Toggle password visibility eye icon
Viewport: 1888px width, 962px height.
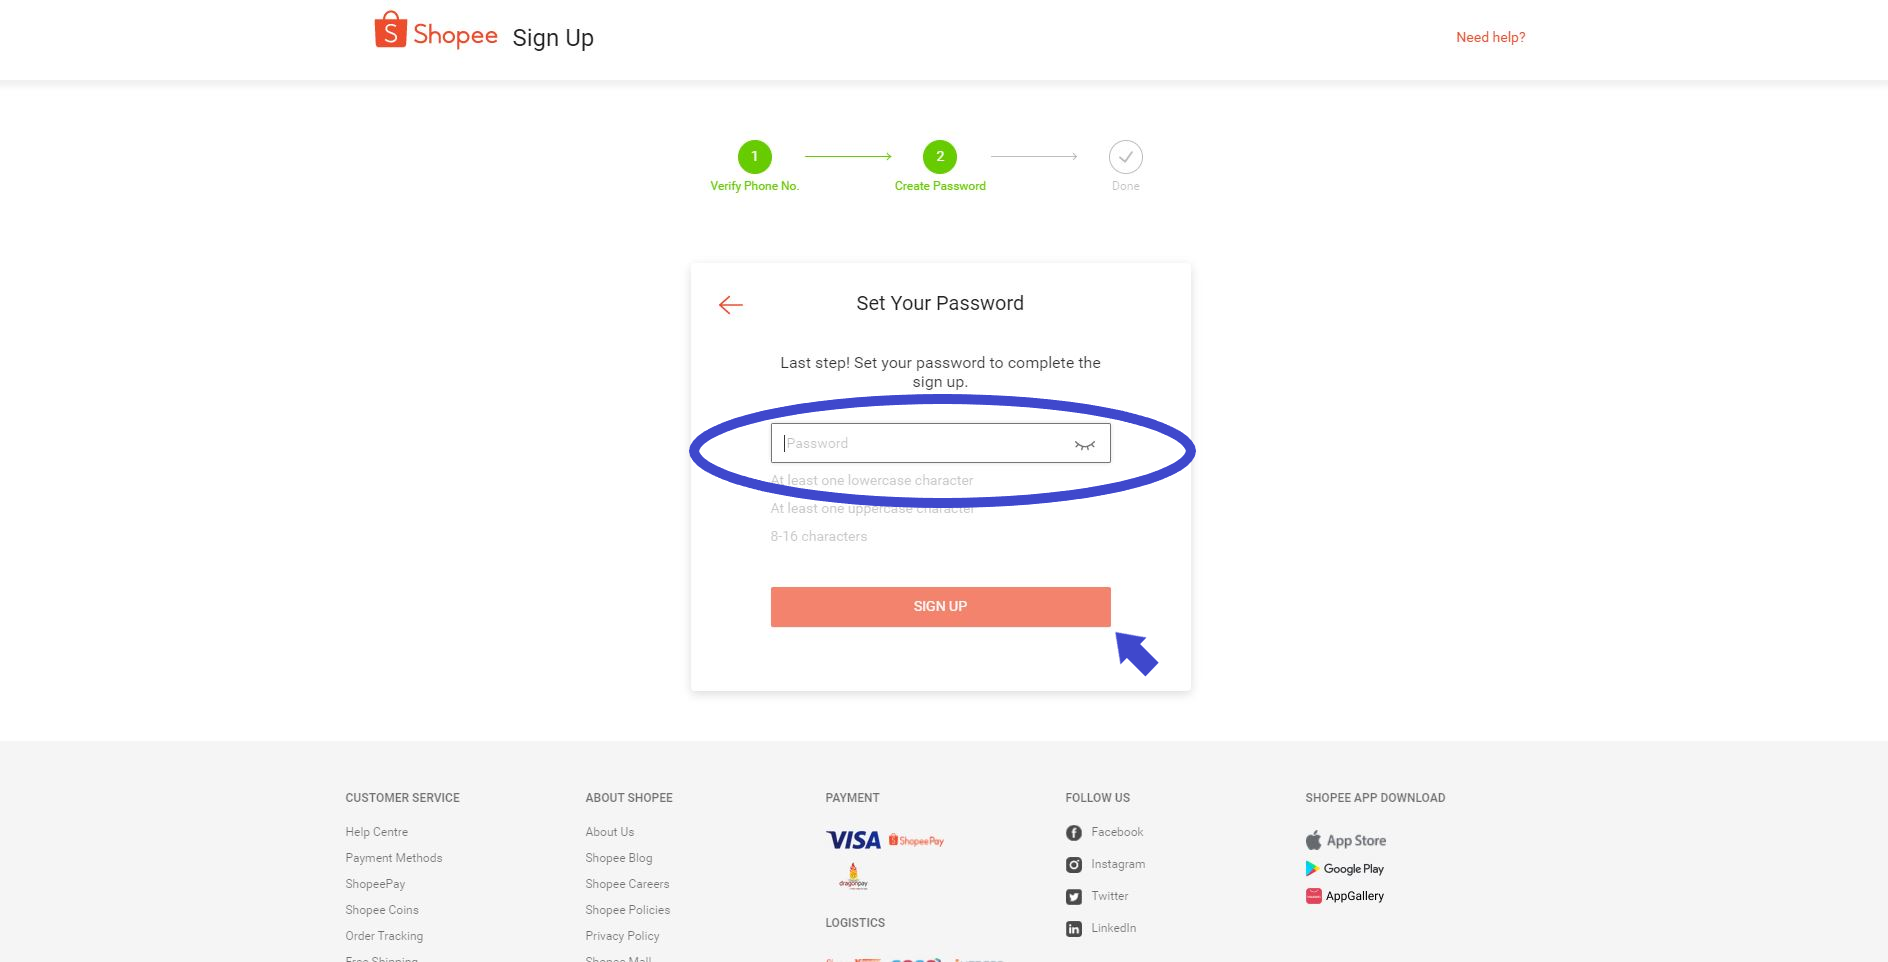pos(1085,444)
